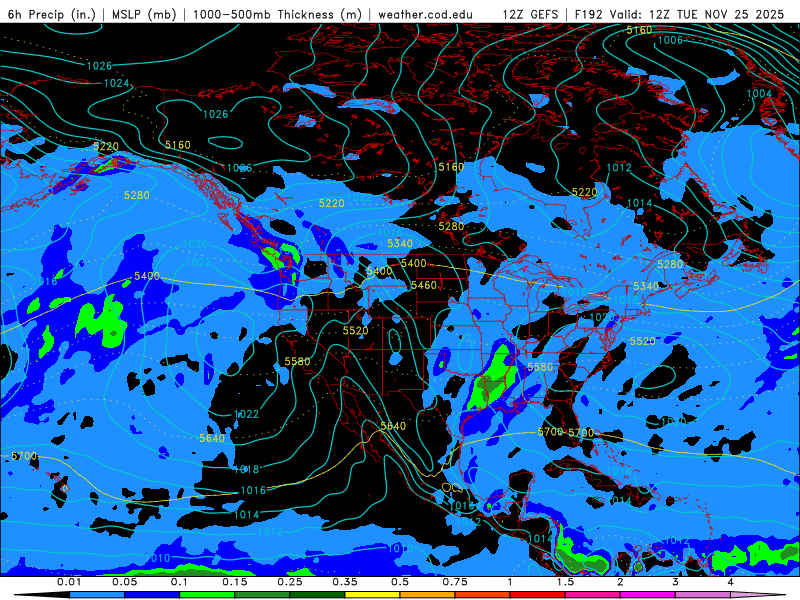Click the 1004 isobar label near Greenland
This screenshot has width=800, height=600.
pyautogui.click(x=759, y=93)
